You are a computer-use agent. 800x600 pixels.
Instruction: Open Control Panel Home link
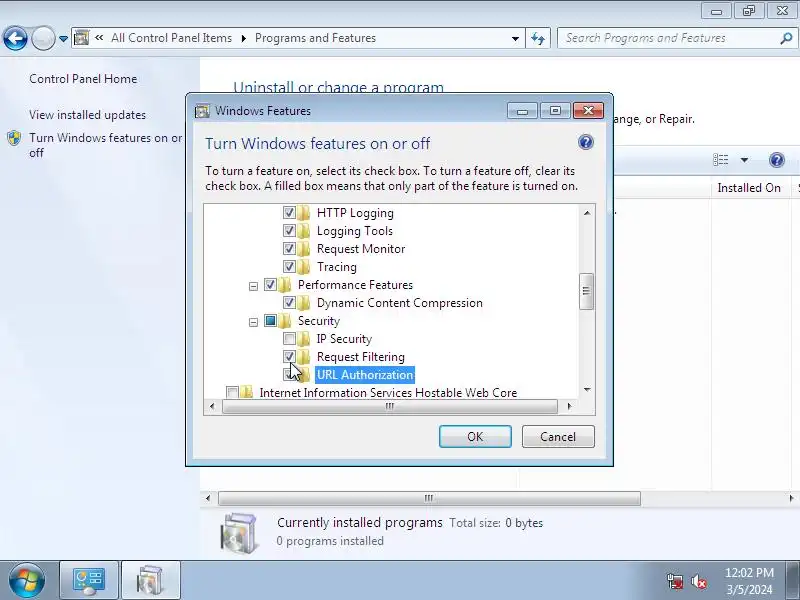(x=83, y=79)
